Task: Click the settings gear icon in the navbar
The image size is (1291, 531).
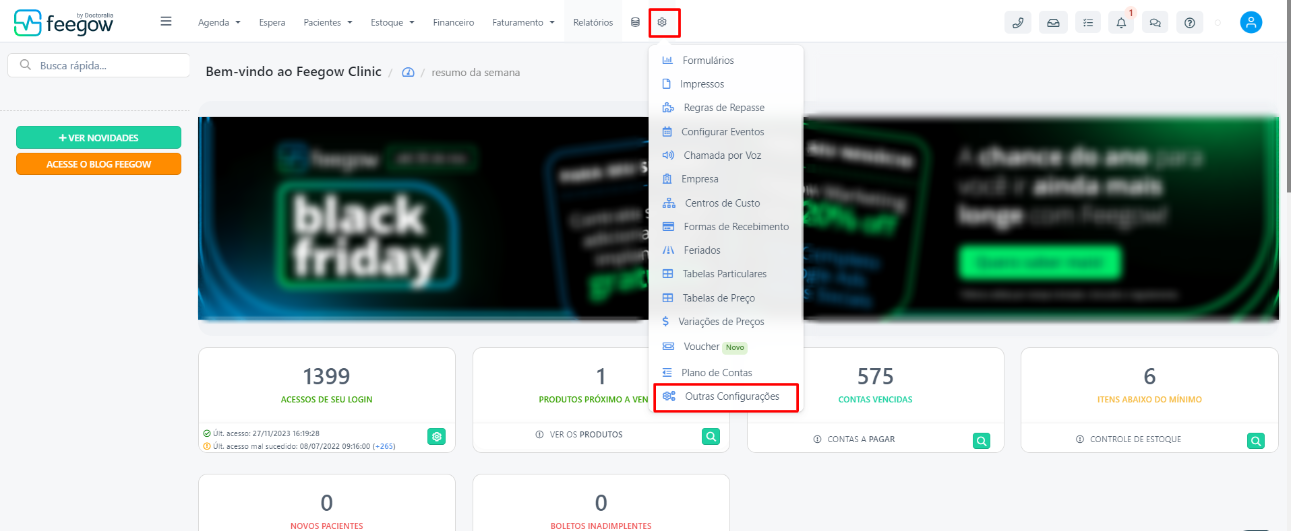Action: pos(662,22)
